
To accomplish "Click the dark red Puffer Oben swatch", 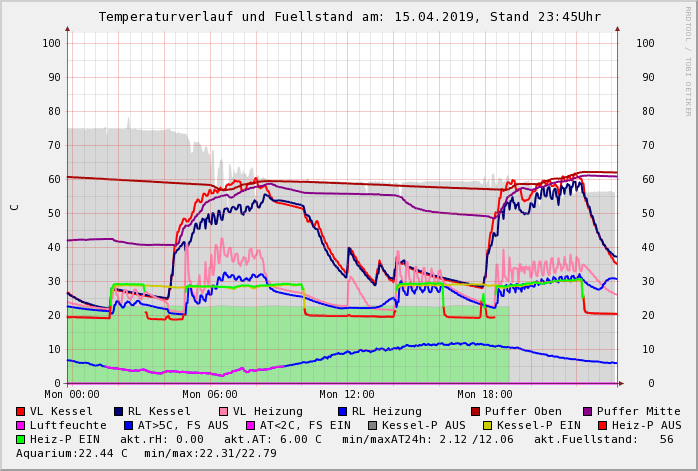I will point(475,412).
